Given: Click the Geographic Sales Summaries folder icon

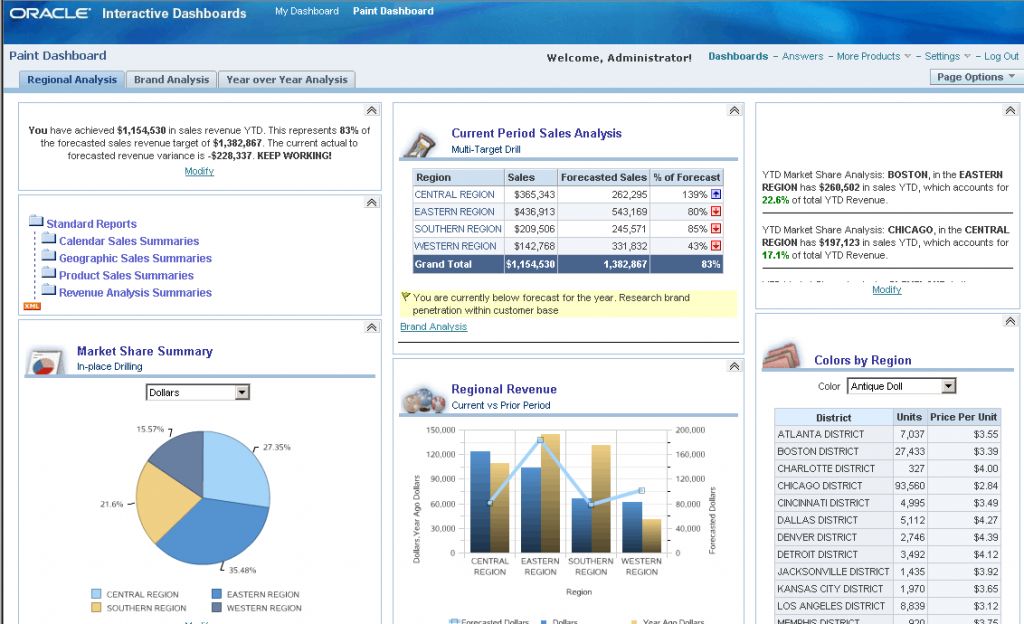Looking at the screenshot, I should [x=49, y=255].
